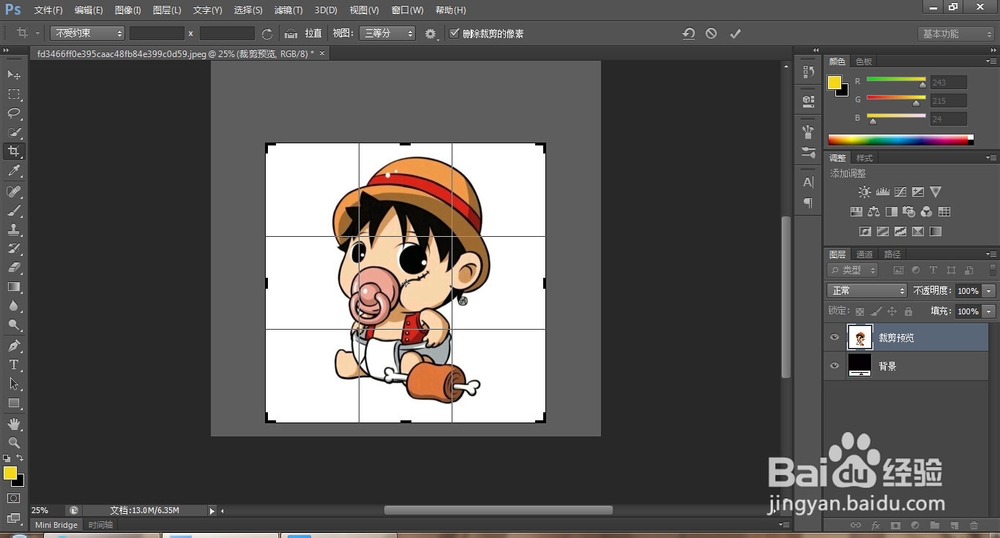Hide the 裁剪预览 layer eye icon

coord(834,337)
